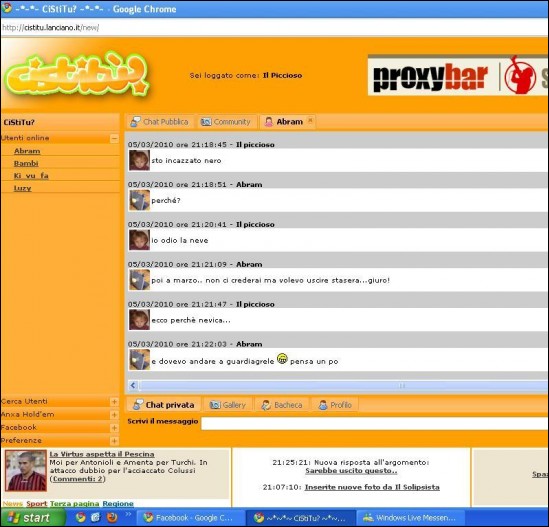Expand the Preferenze section

click(x=114, y=441)
